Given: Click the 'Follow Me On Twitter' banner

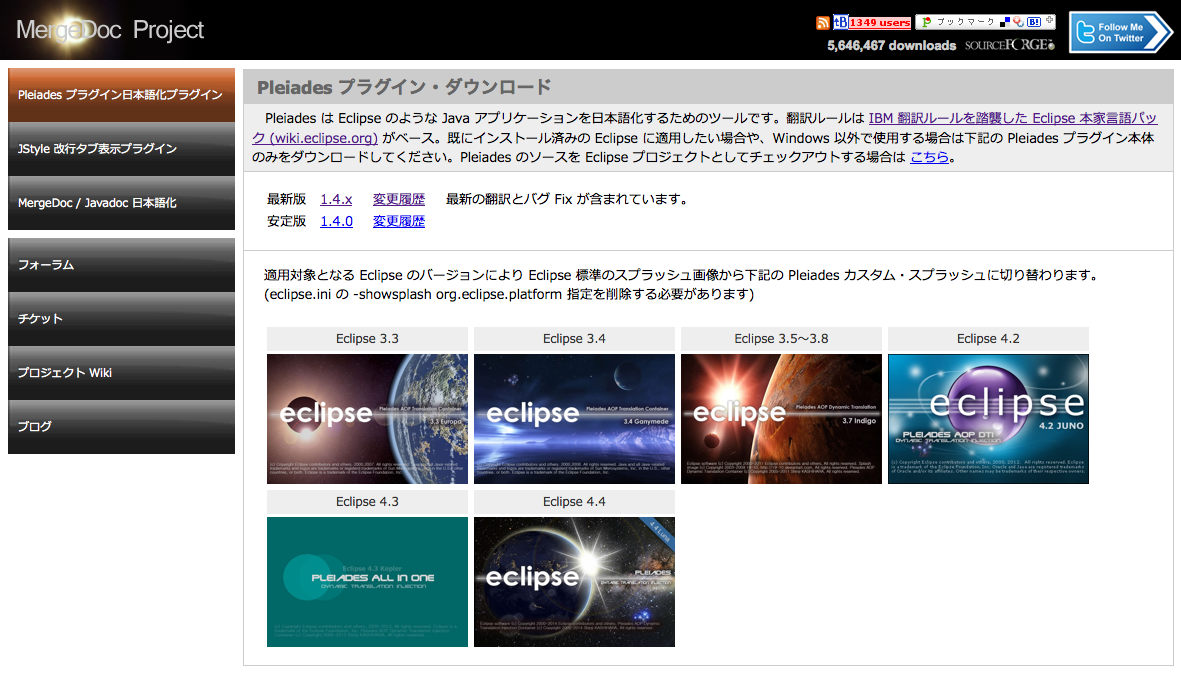Looking at the screenshot, I should click(1121, 32).
